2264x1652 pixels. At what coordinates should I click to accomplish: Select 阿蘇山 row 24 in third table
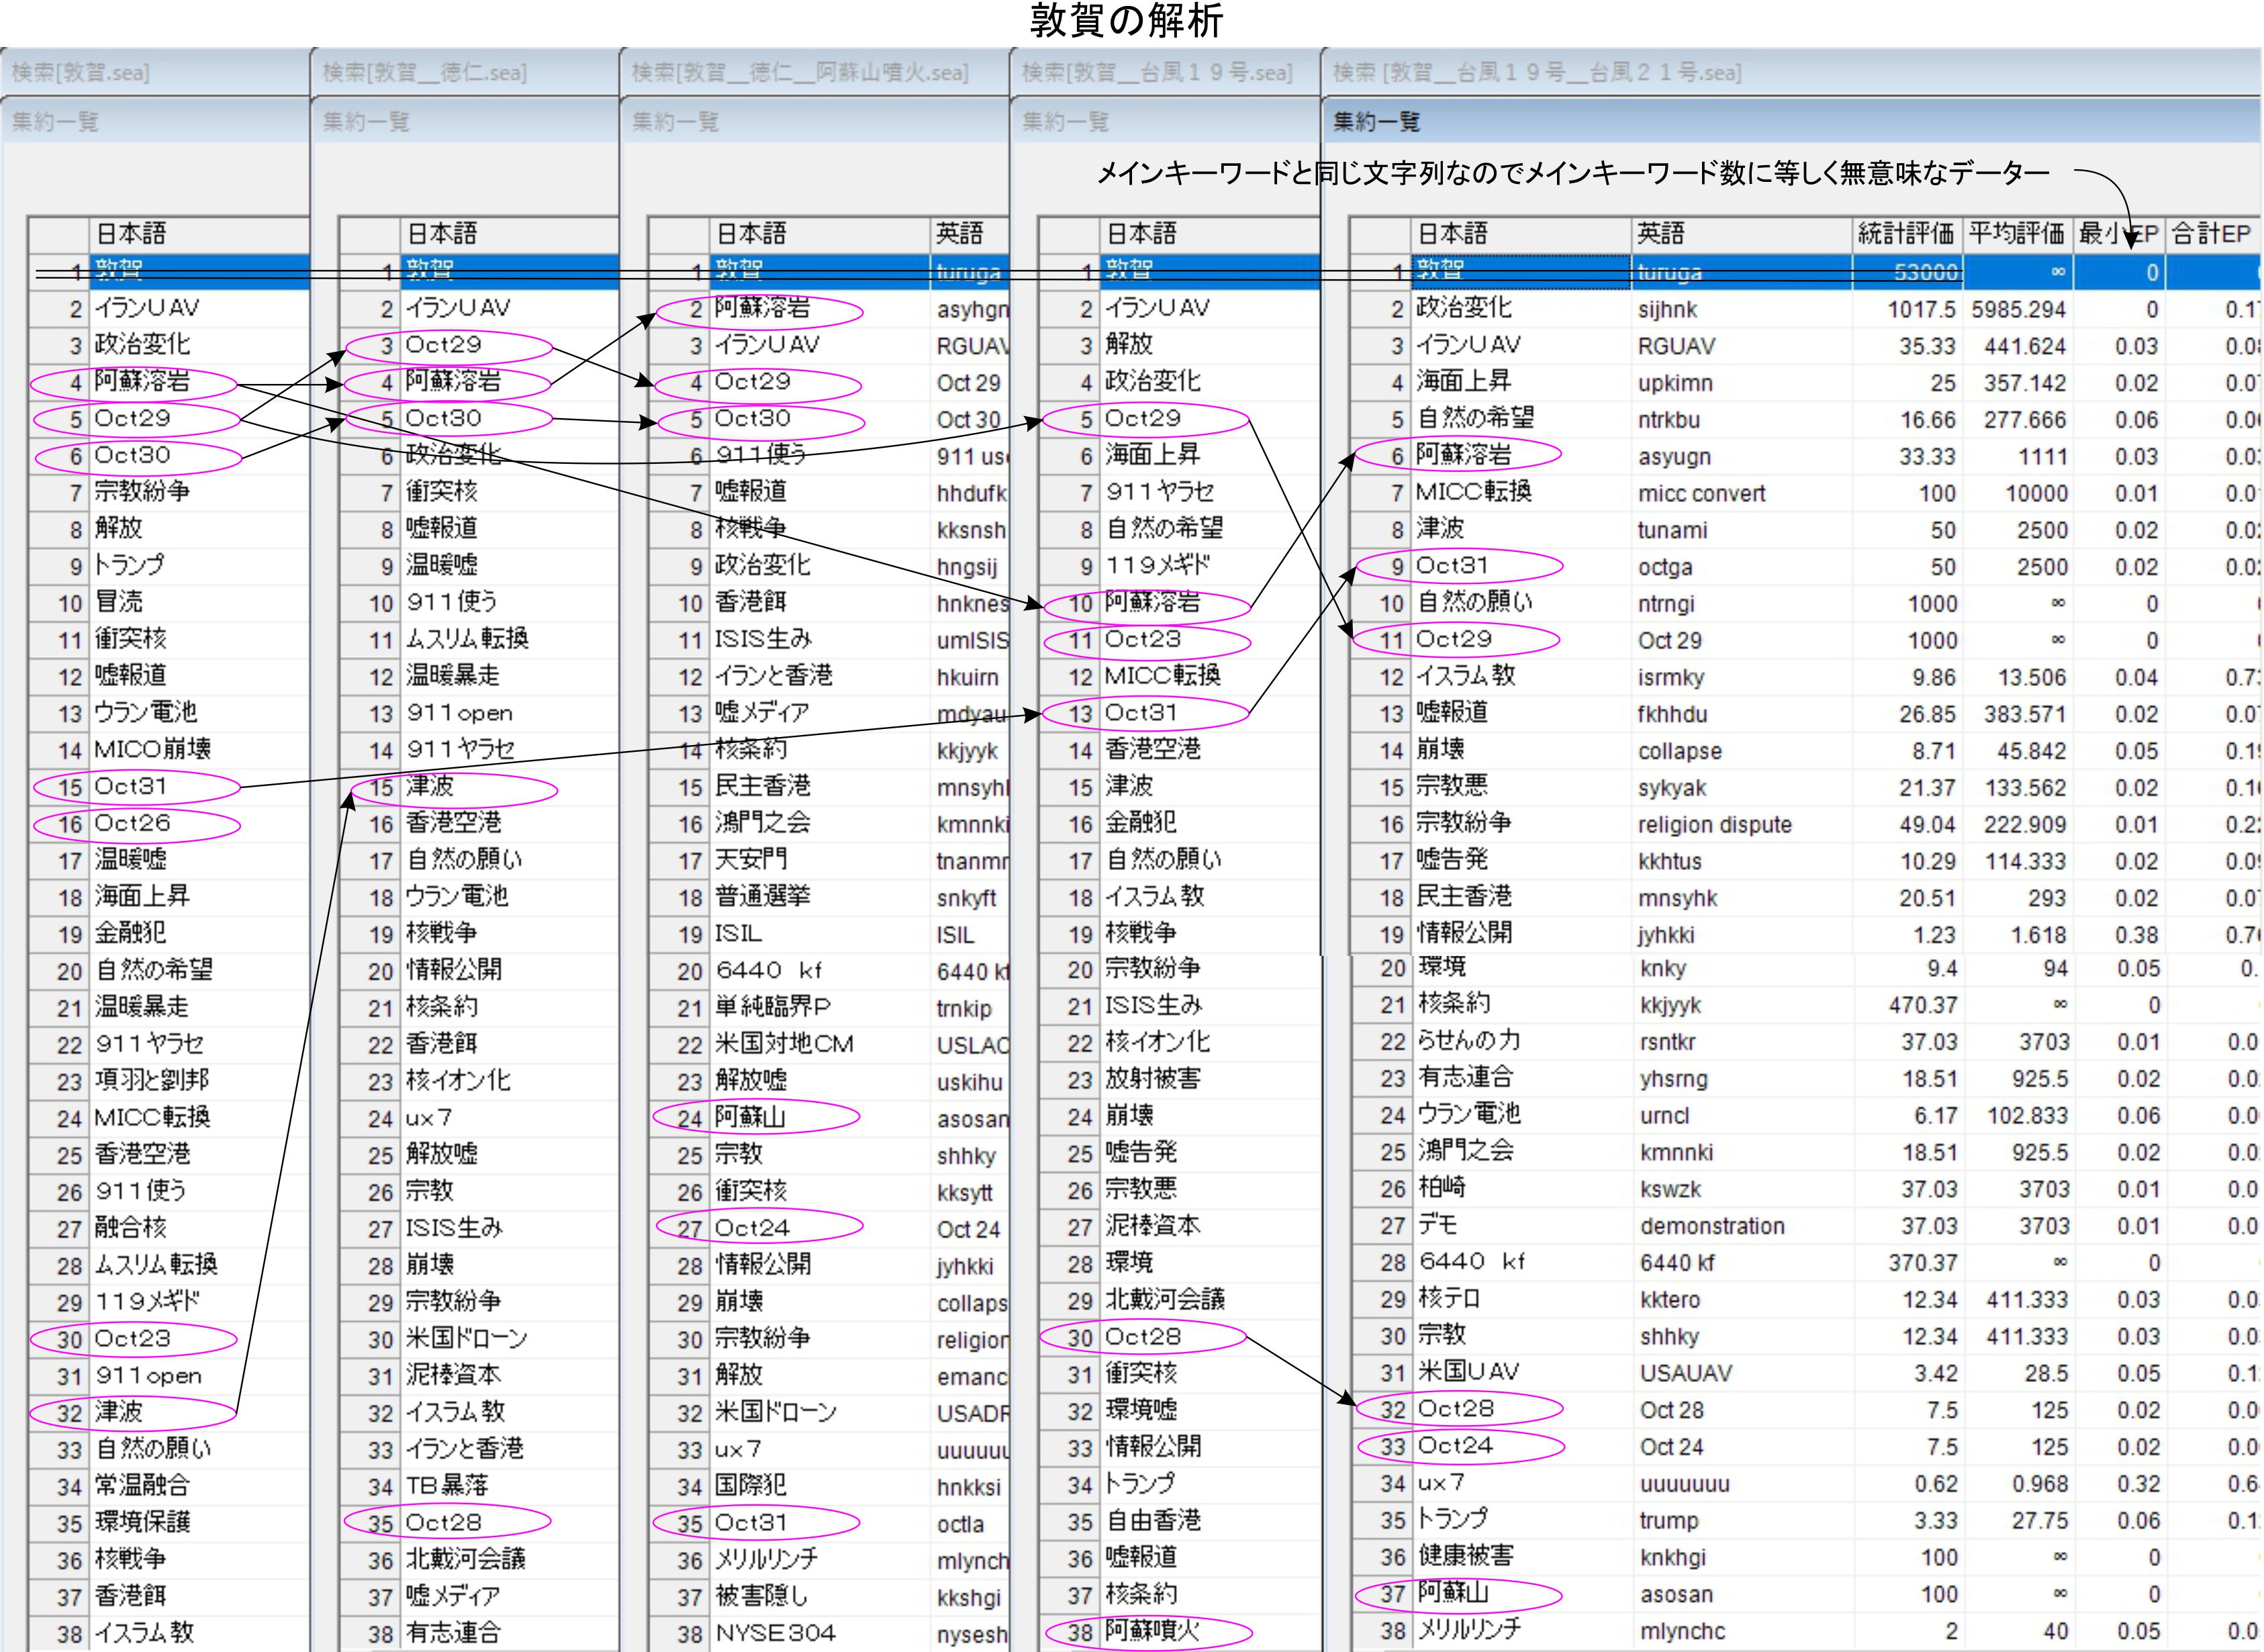tap(750, 1117)
